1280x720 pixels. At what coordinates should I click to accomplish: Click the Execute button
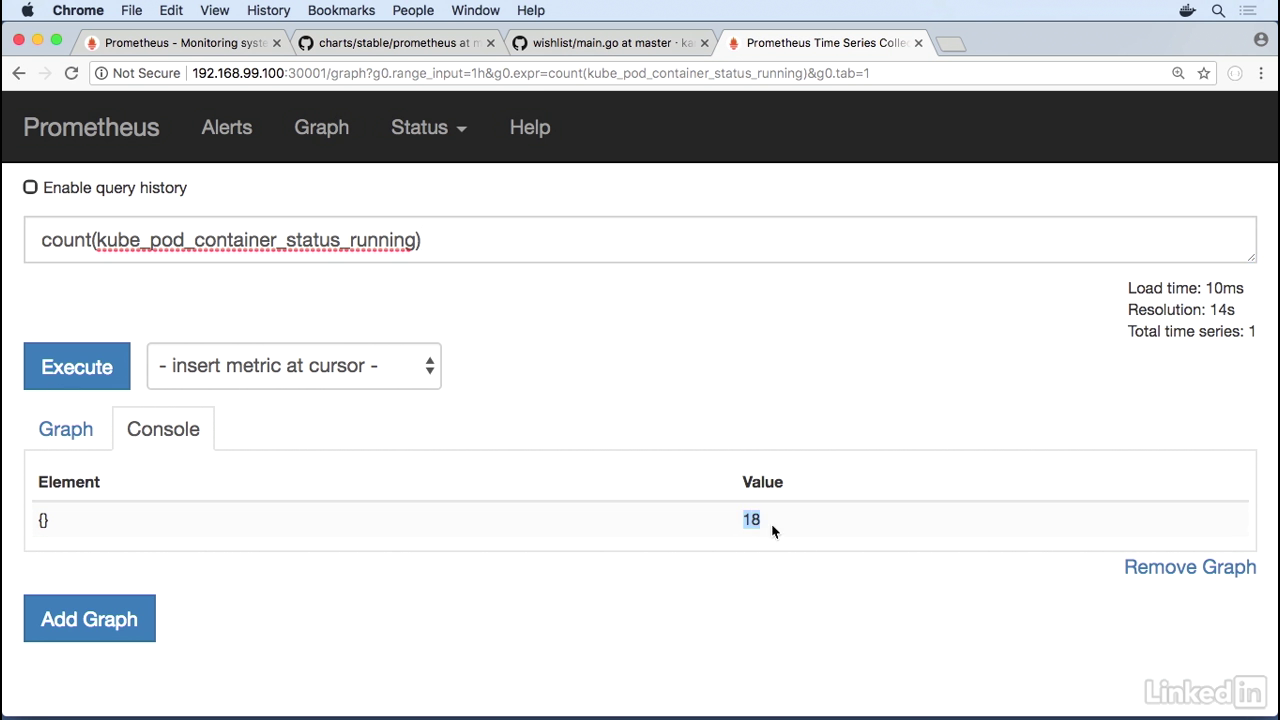[77, 367]
